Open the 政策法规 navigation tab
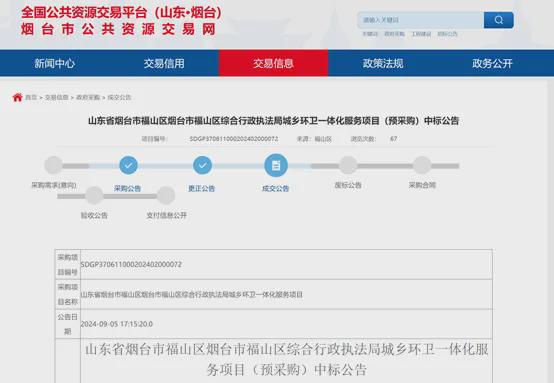The height and width of the screenshot is (383, 554). (383, 64)
